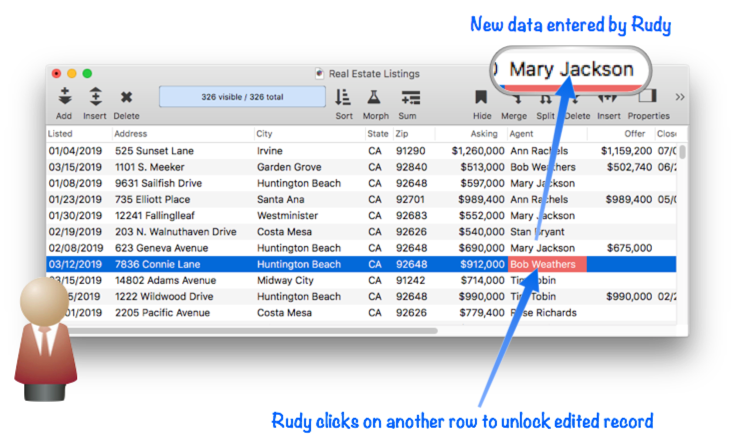Click the horizontal scrollbar at table bottom
735x443 pixels.
250,330
